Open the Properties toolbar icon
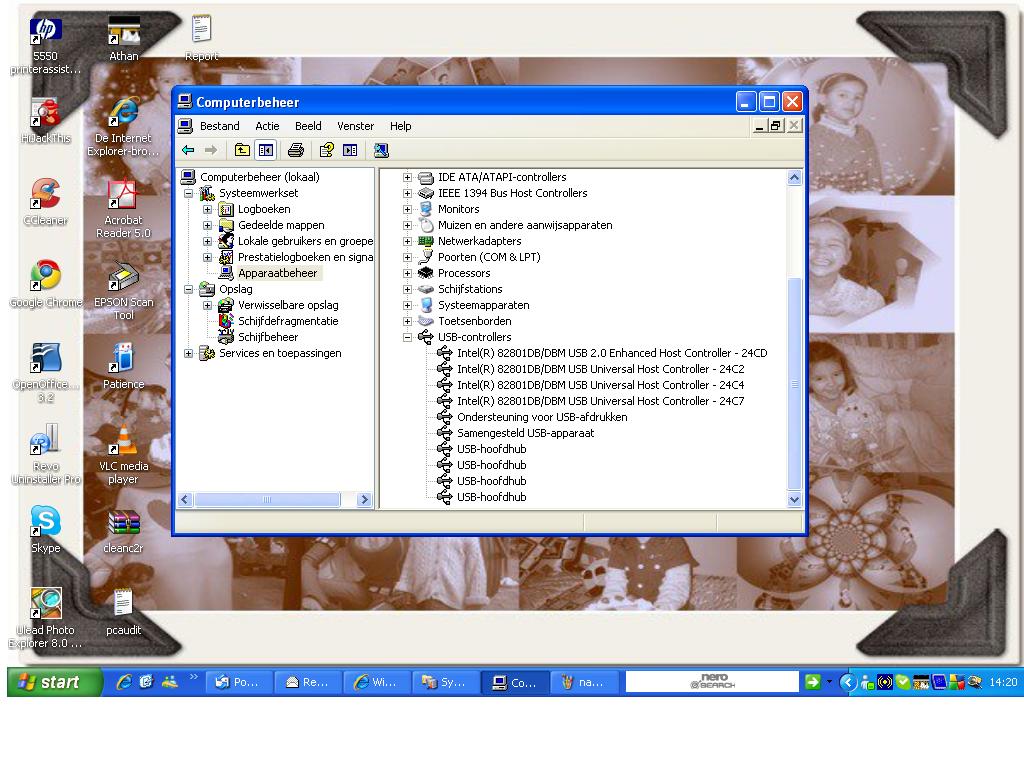This screenshot has width=1024, height=768. coord(325,150)
